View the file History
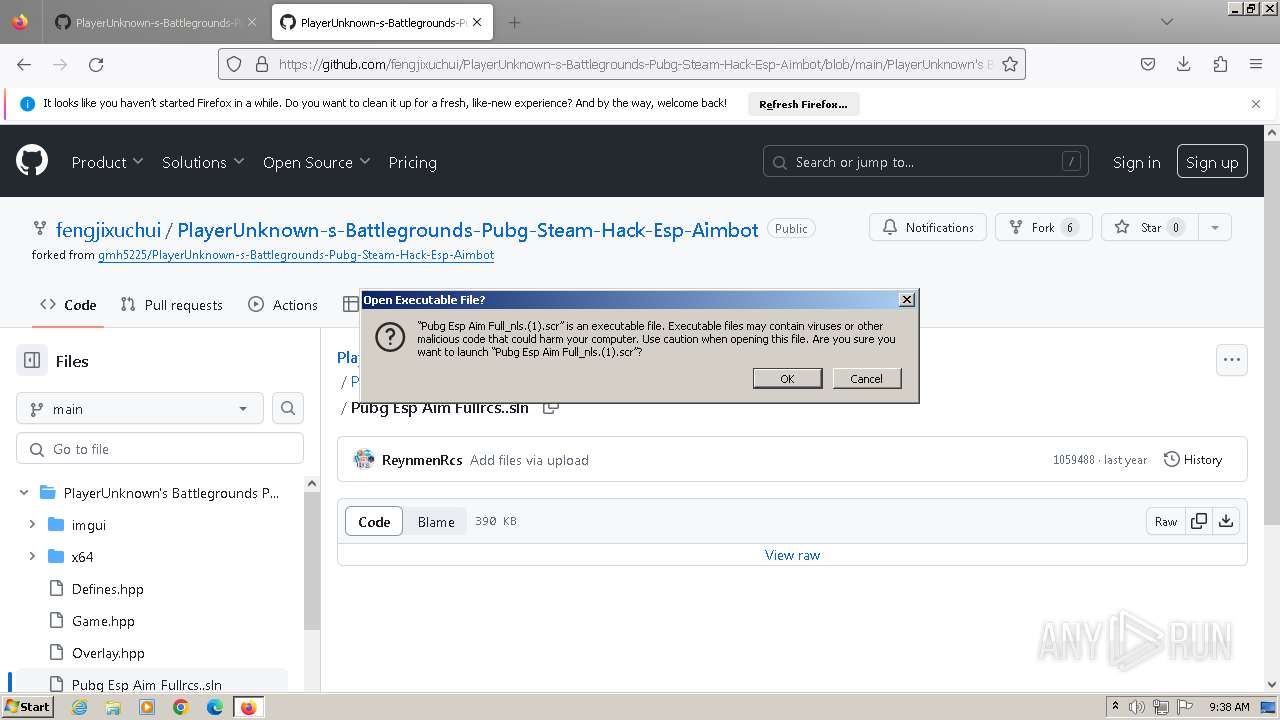The image size is (1280, 720). (1193, 460)
